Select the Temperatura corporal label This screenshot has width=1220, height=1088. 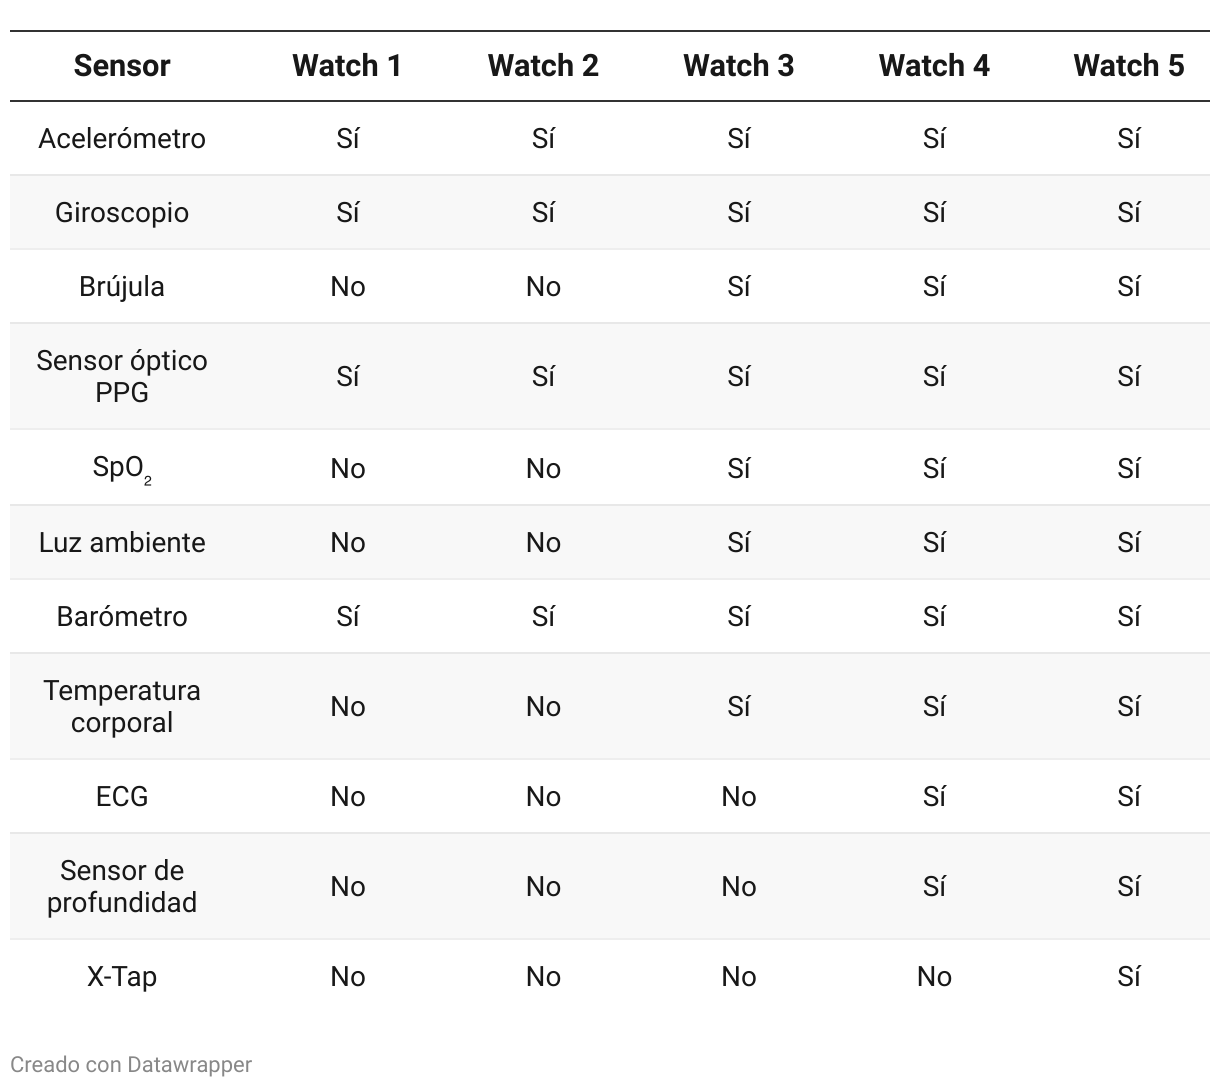[x=122, y=706]
